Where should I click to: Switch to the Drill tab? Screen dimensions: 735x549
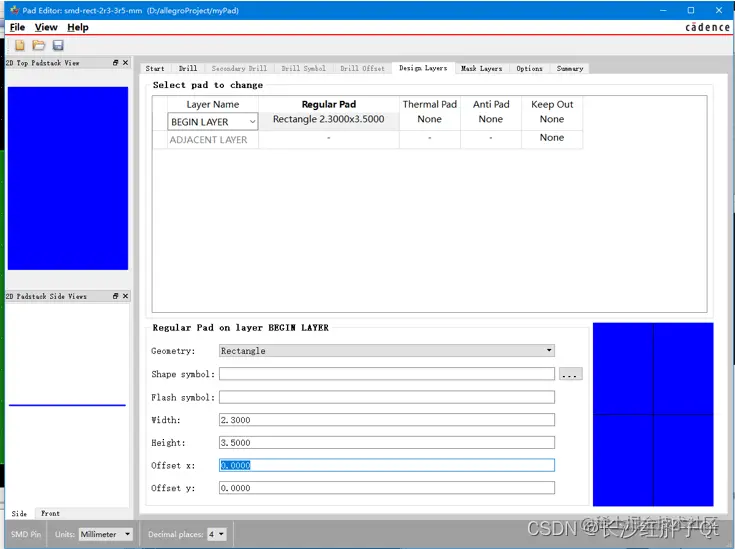[x=188, y=68]
